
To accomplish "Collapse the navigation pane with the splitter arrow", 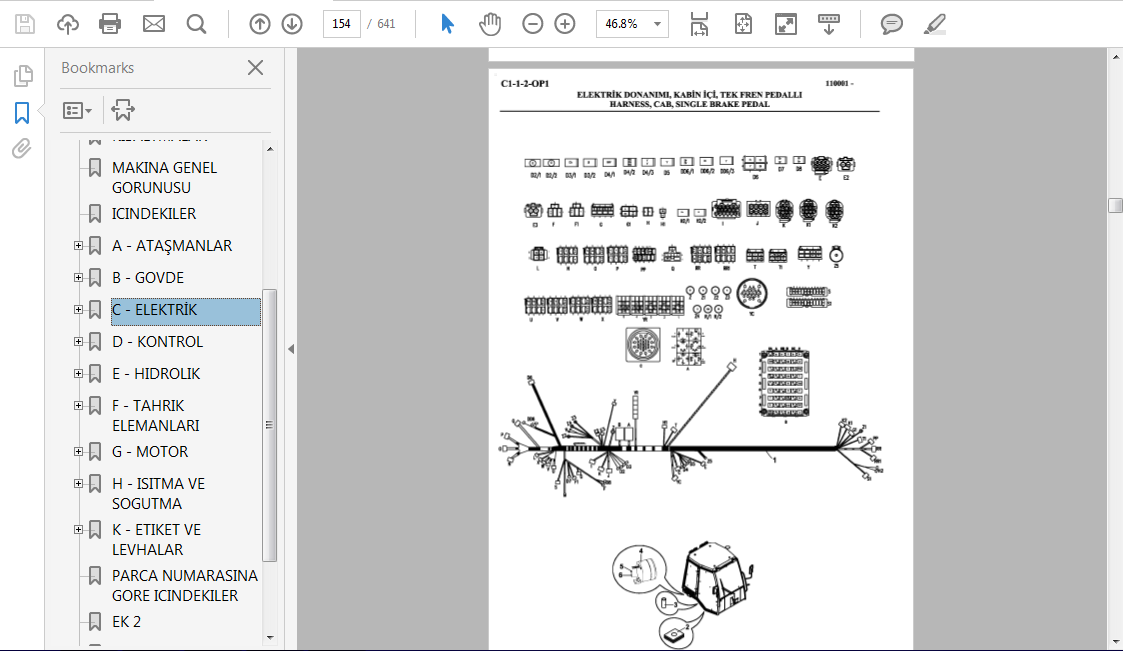I will (291, 349).
